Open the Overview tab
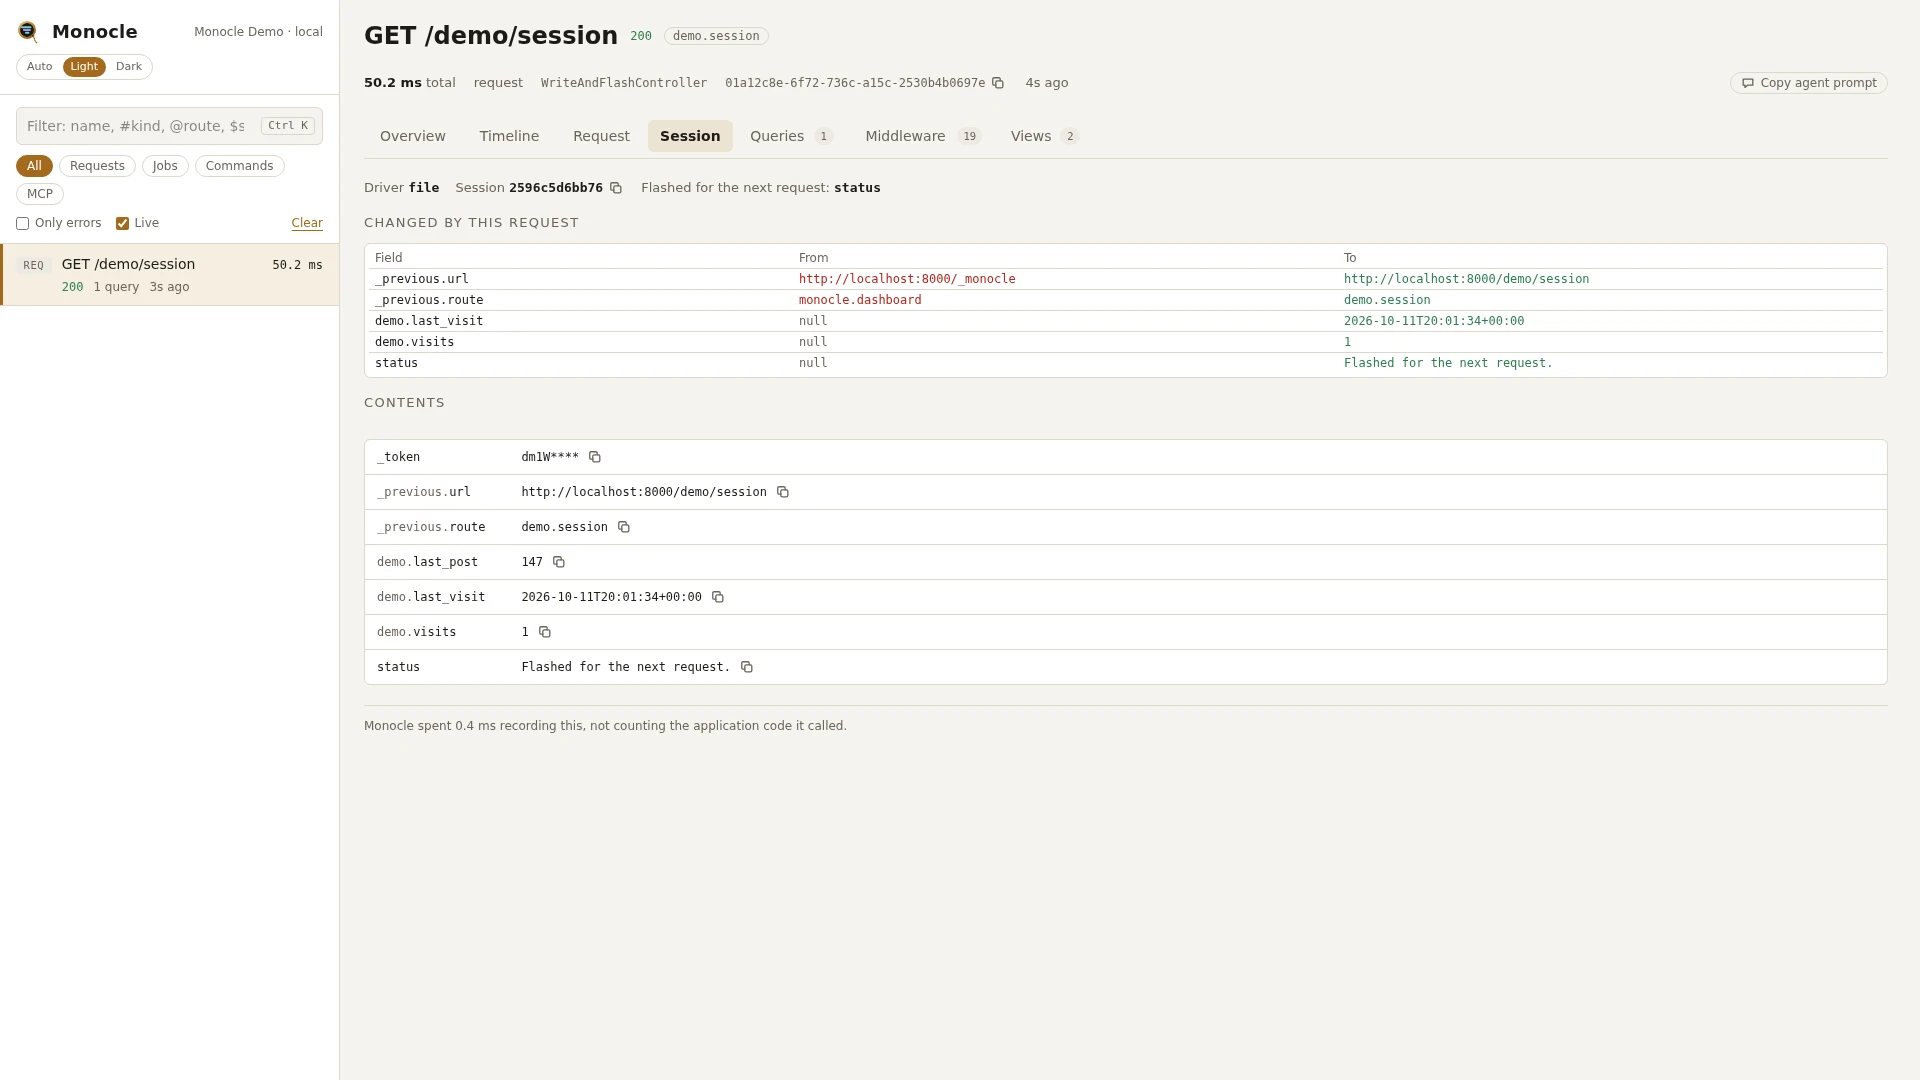The height and width of the screenshot is (1080, 1920). (413, 136)
